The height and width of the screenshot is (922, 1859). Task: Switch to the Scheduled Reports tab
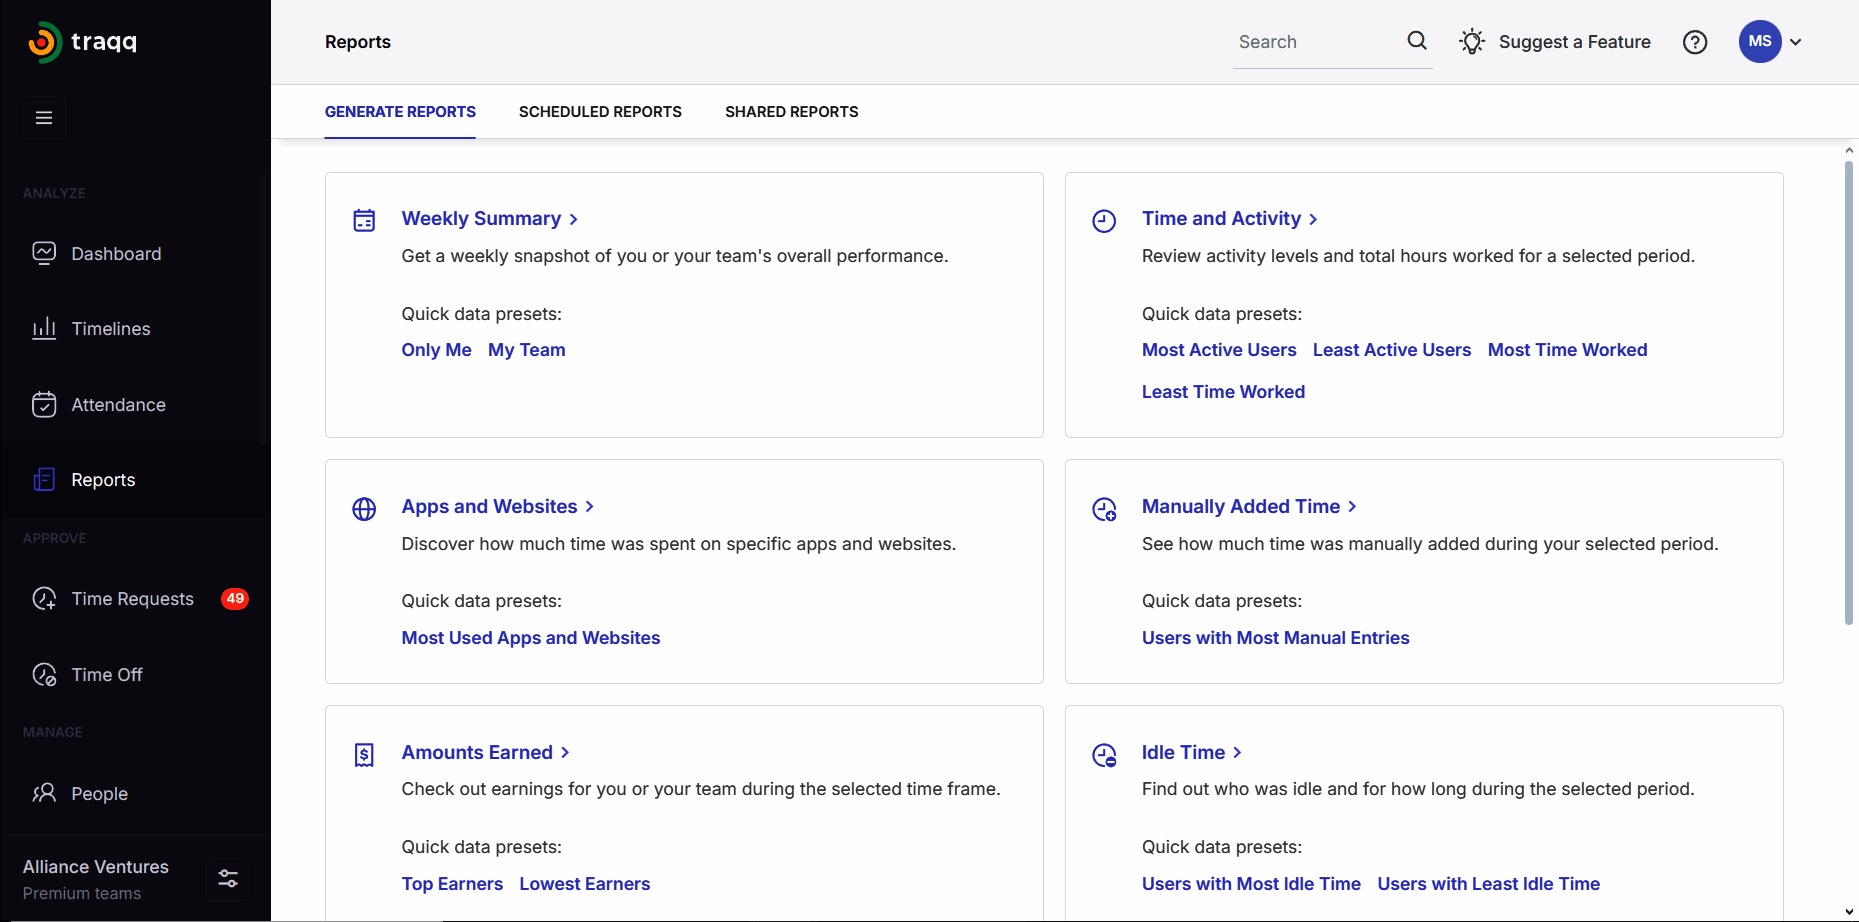(x=600, y=112)
